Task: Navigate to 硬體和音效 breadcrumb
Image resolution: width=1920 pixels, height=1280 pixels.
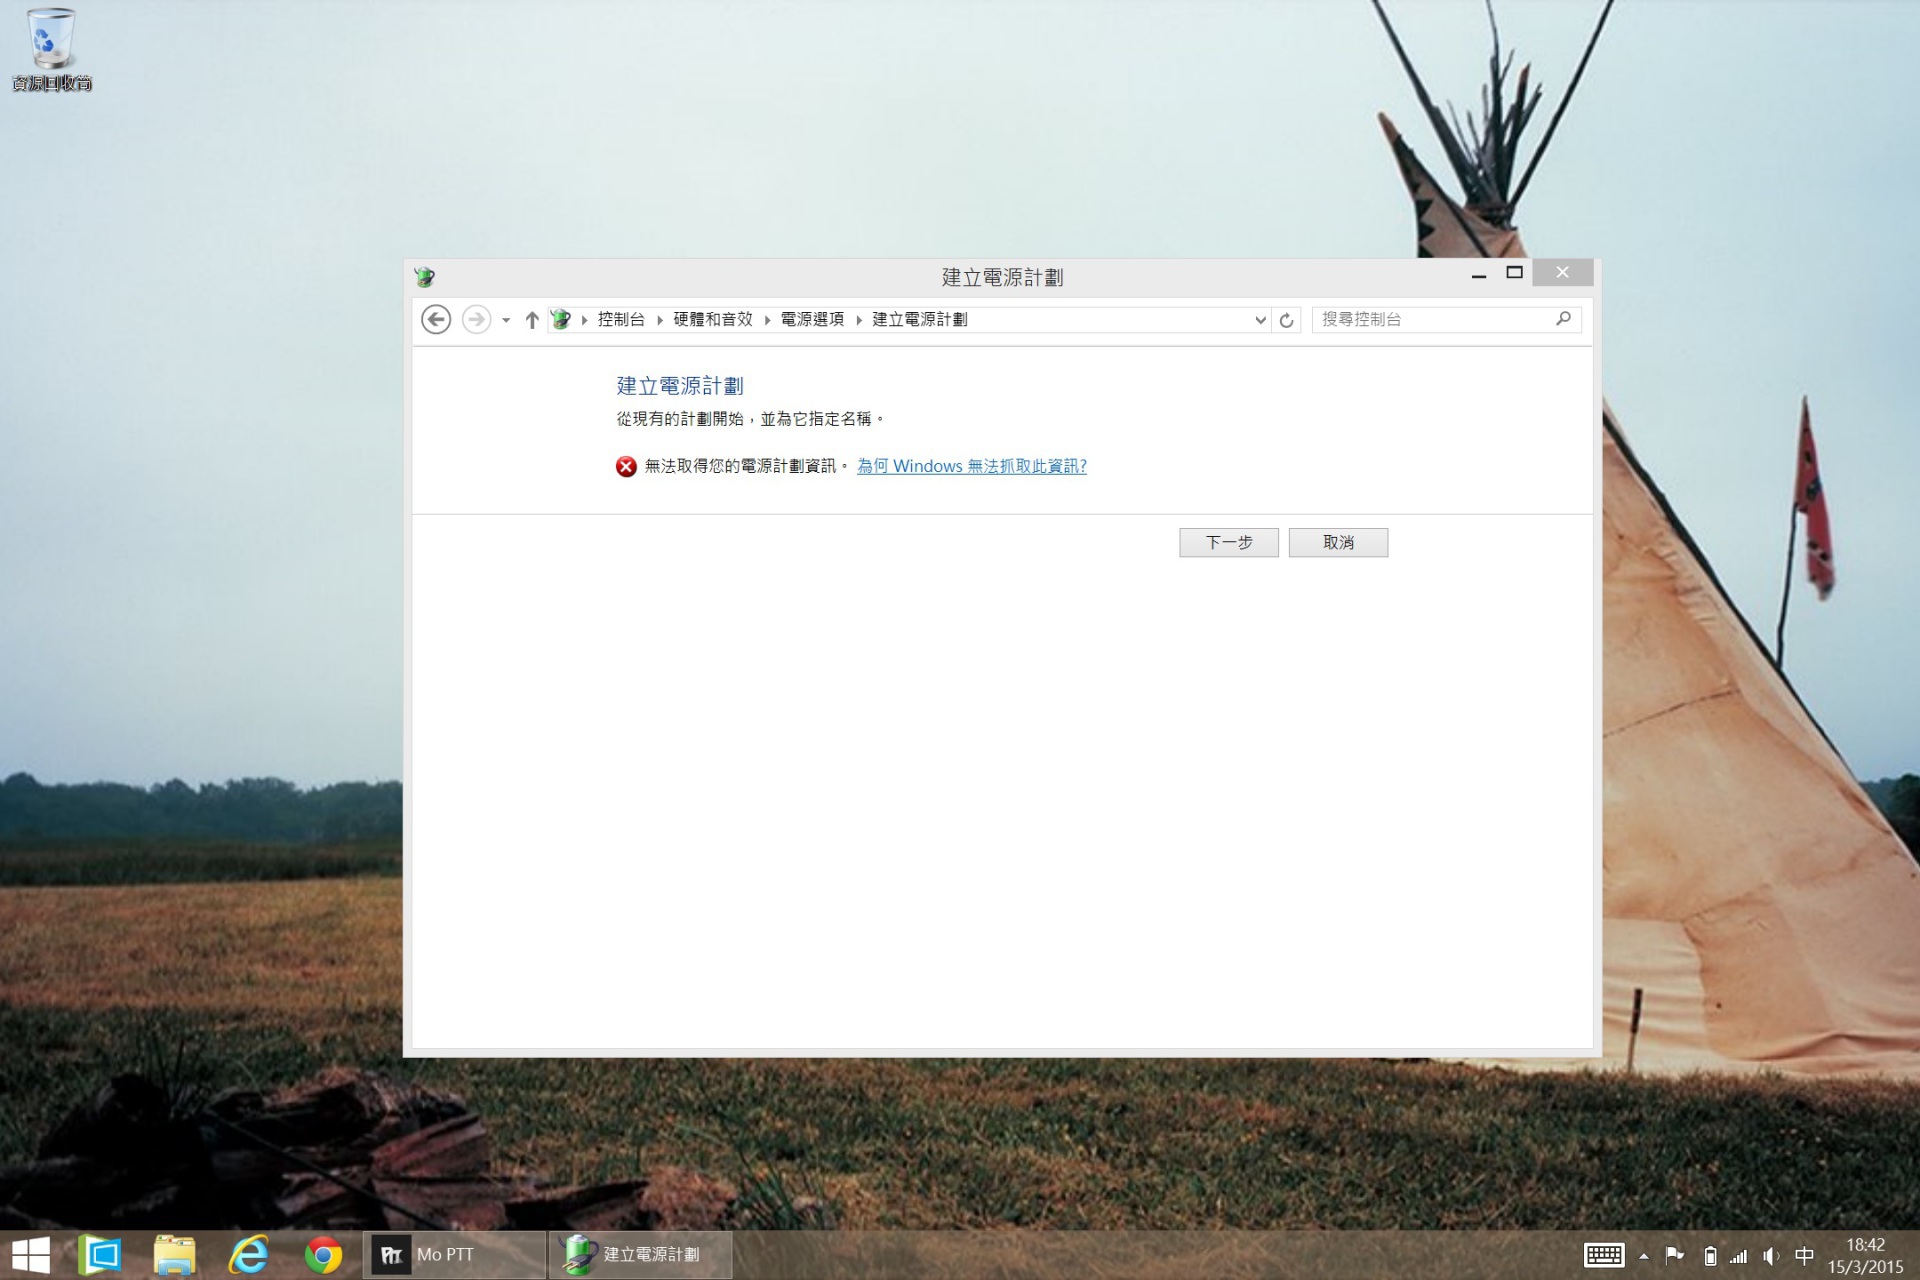Action: pyautogui.click(x=712, y=319)
